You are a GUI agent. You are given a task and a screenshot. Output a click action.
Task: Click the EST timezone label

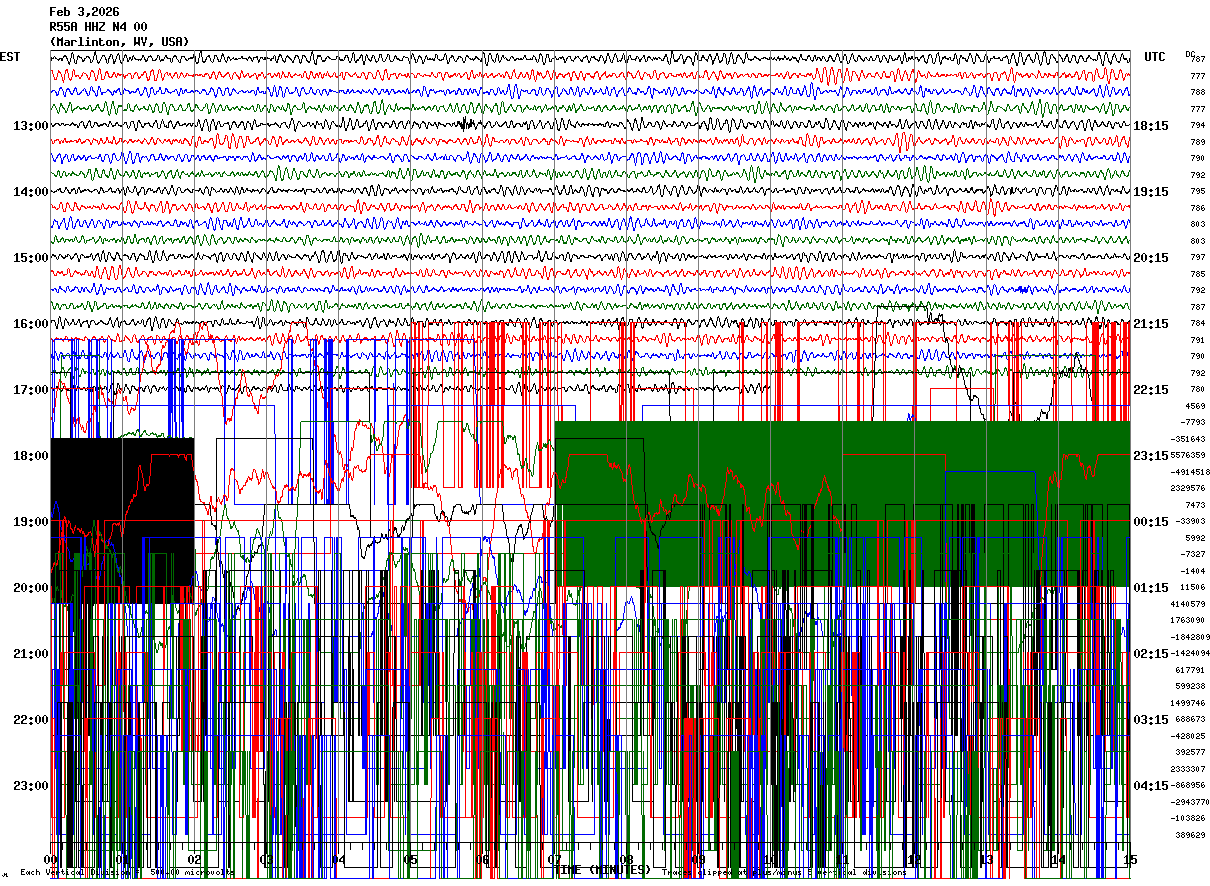click(10, 57)
